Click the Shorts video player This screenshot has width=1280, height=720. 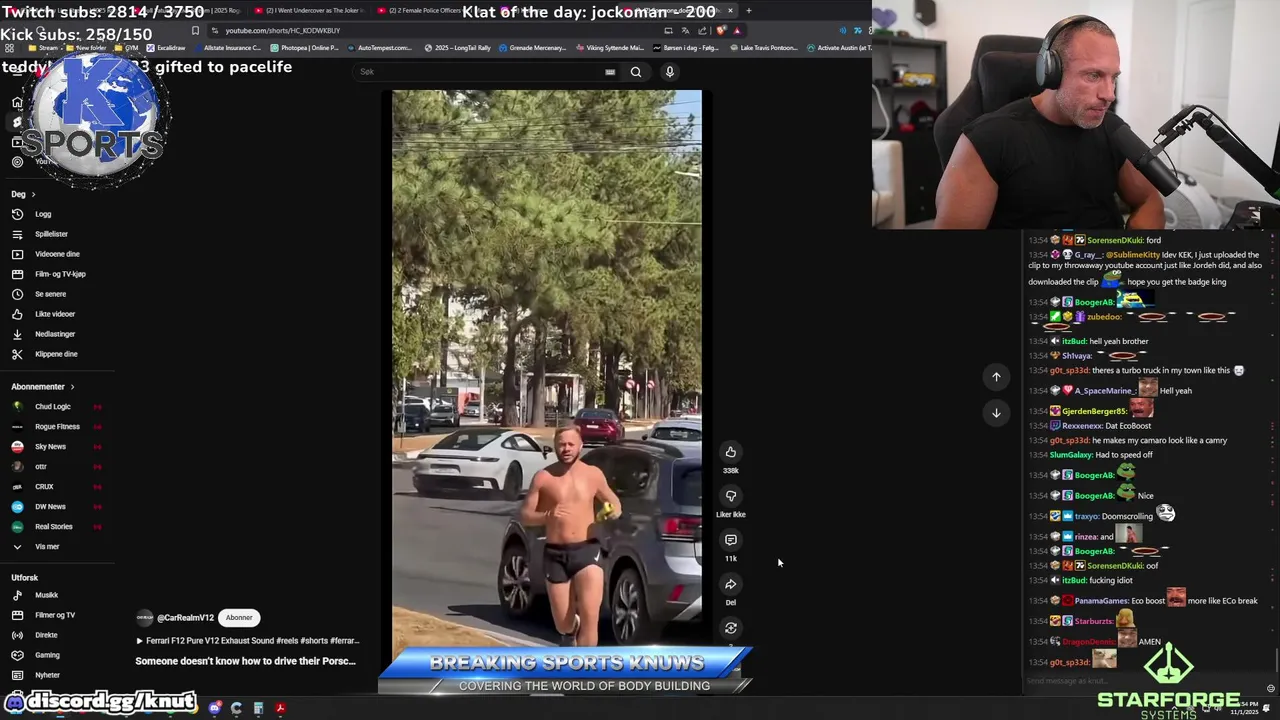(x=547, y=368)
